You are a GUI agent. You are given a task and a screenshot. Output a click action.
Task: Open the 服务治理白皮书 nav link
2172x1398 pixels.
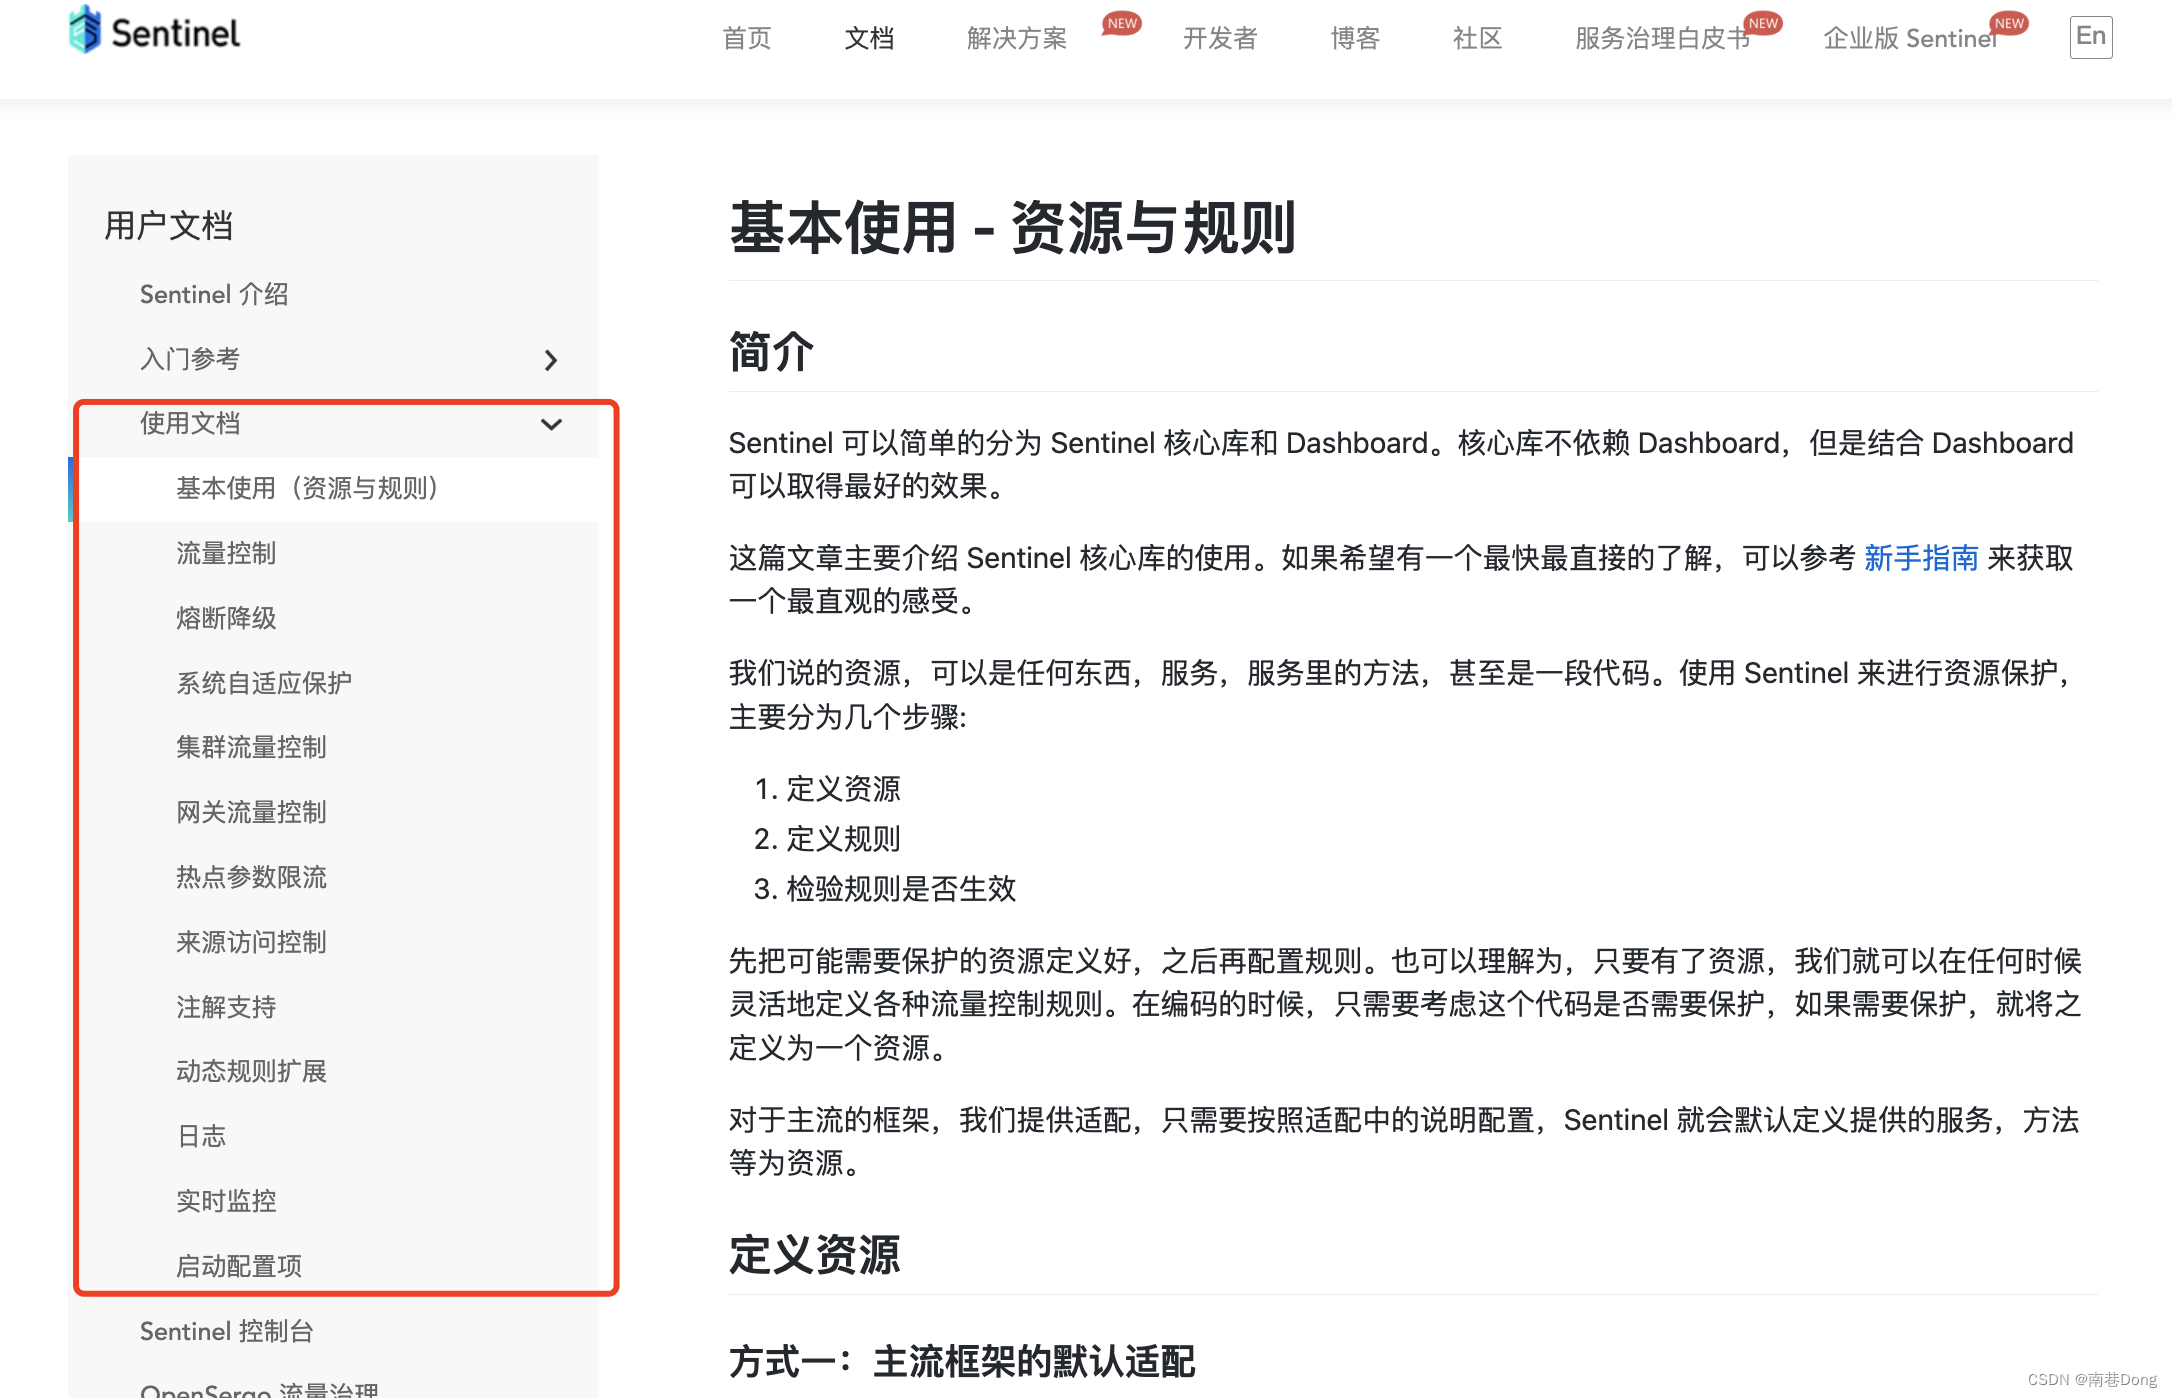[x=1662, y=38]
